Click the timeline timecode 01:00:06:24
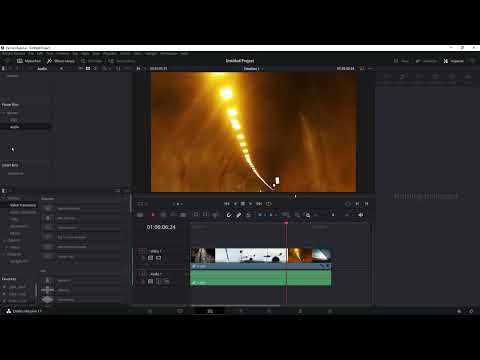Screen dimensions: 480x360 pyautogui.click(x=161, y=227)
